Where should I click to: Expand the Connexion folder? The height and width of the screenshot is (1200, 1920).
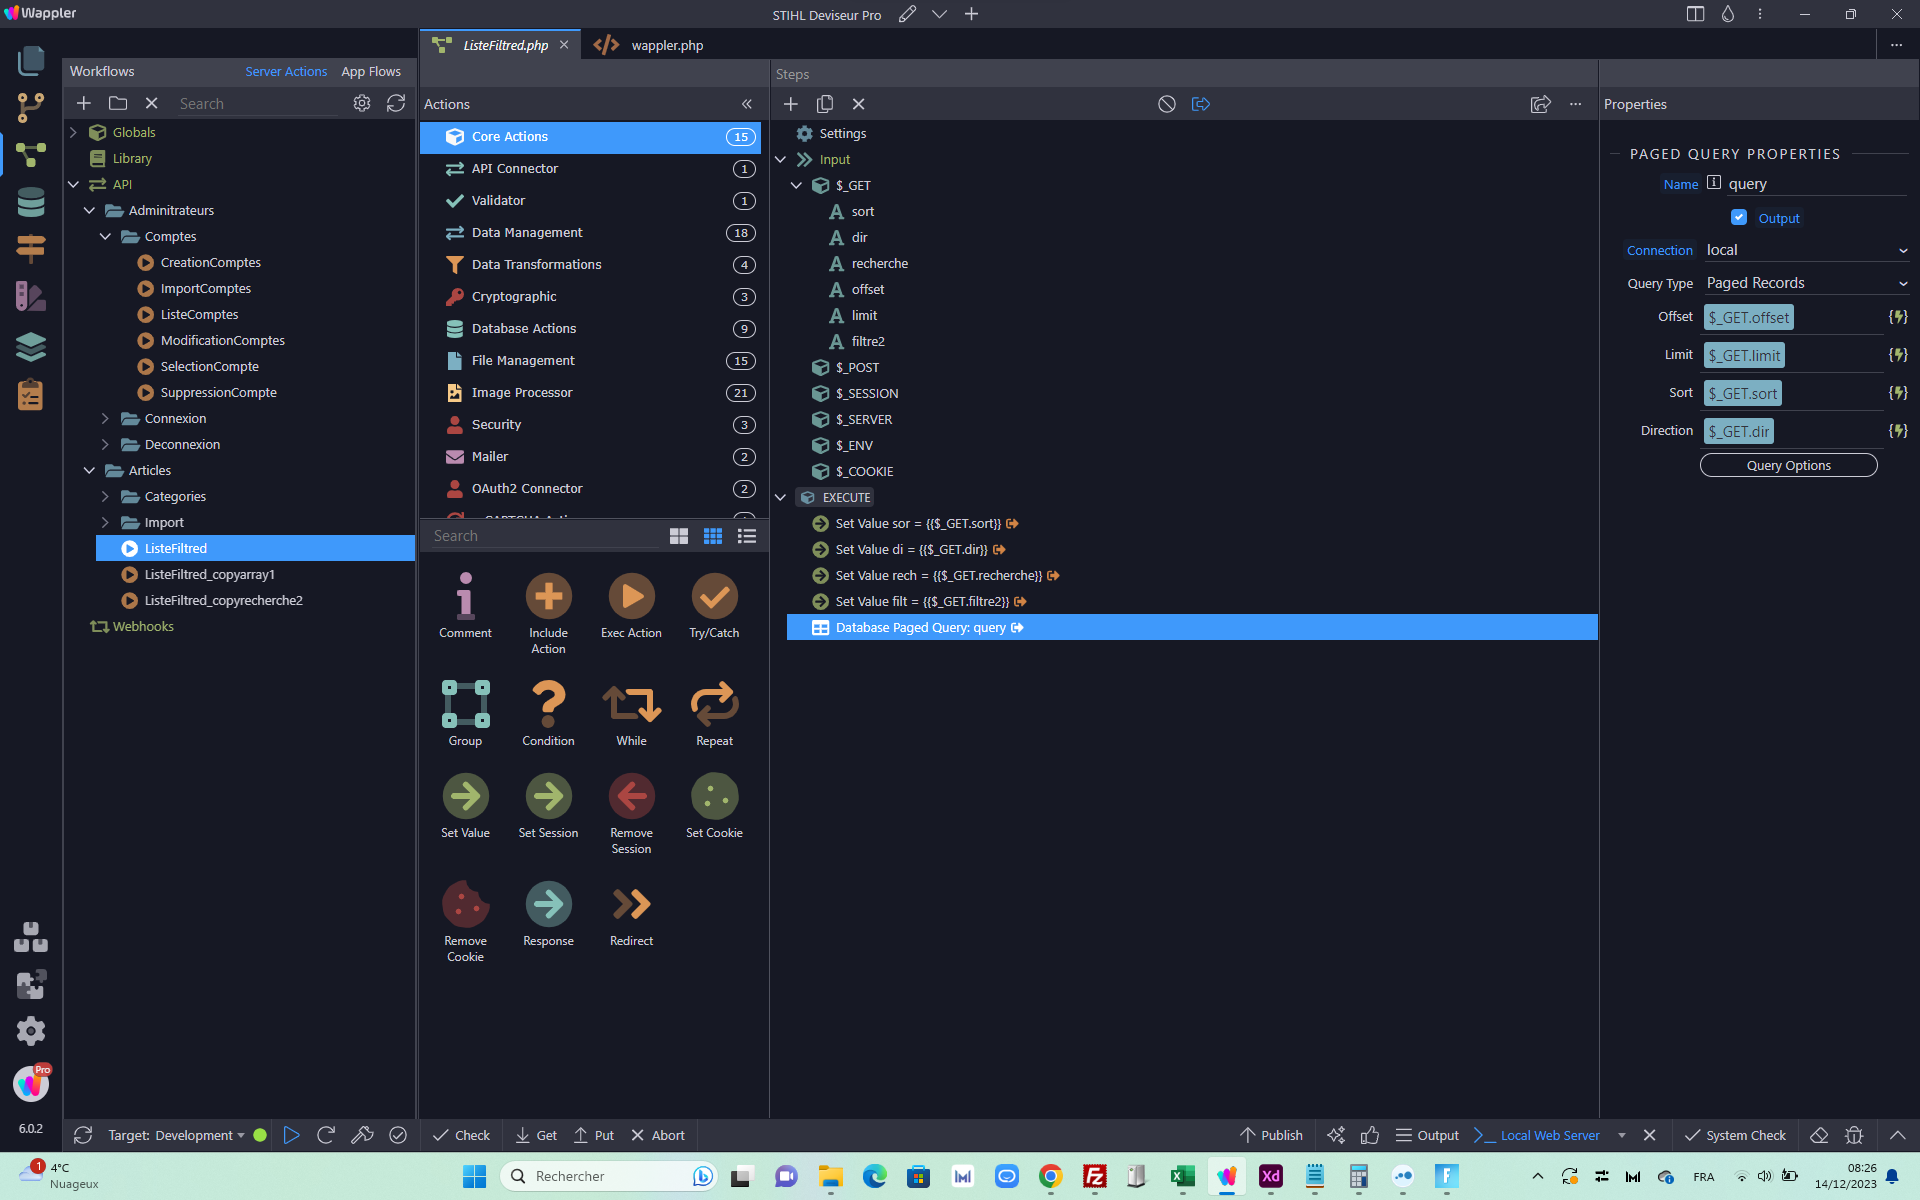point(105,419)
